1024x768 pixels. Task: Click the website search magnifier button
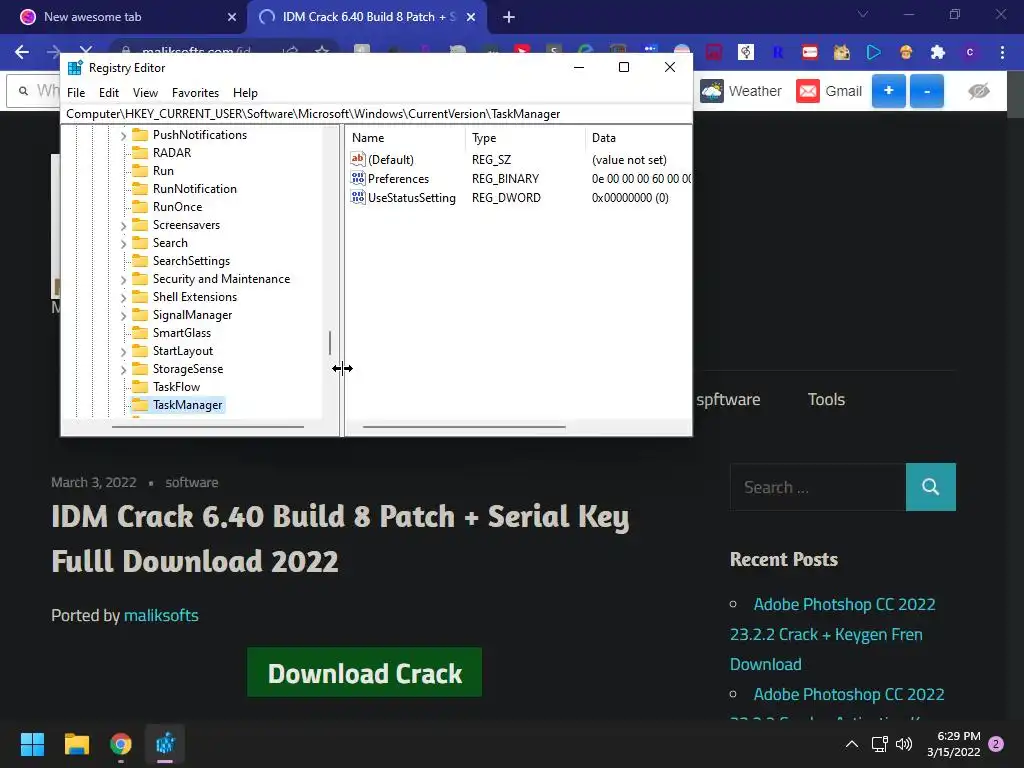pyautogui.click(x=931, y=487)
